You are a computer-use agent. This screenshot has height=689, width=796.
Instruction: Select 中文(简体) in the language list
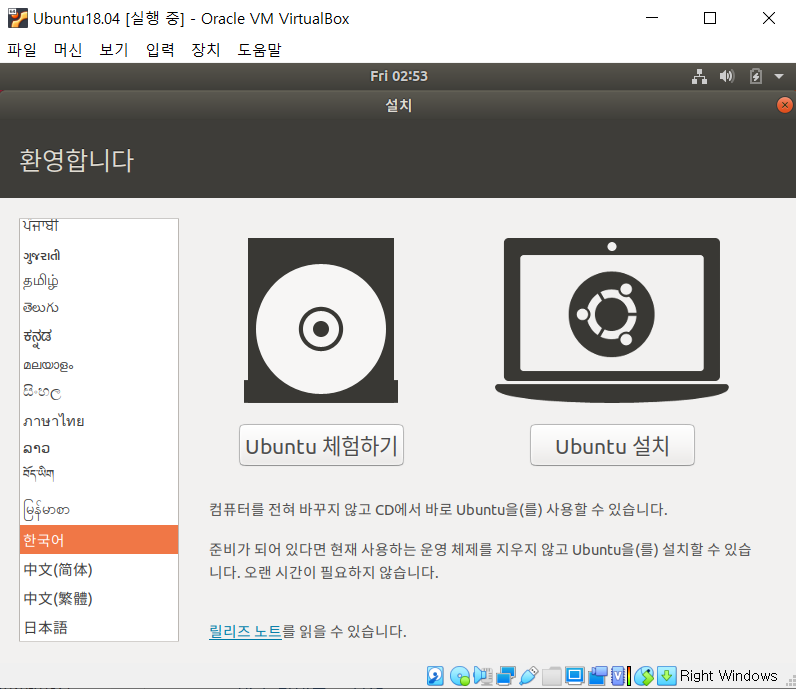coord(99,569)
